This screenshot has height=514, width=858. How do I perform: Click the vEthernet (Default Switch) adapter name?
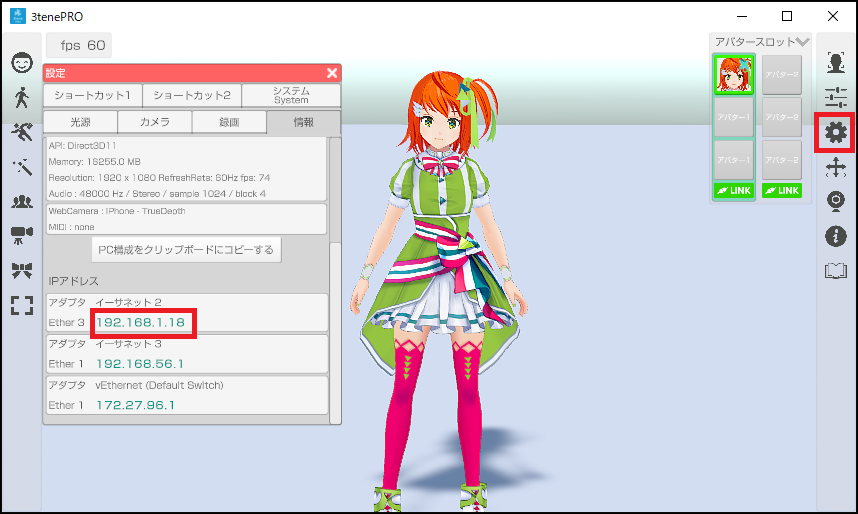click(x=159, y=385)
